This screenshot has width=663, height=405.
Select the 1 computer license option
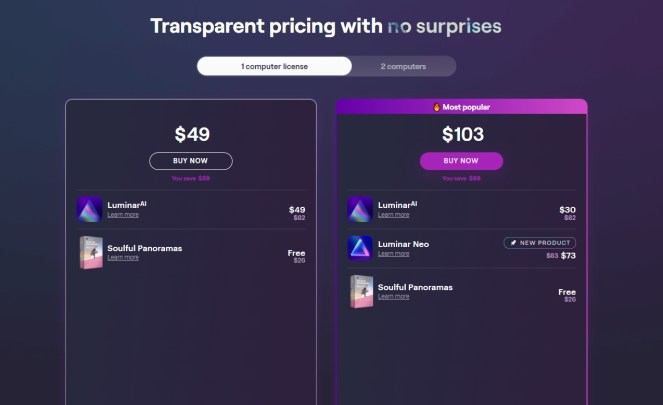click(274, 66)
